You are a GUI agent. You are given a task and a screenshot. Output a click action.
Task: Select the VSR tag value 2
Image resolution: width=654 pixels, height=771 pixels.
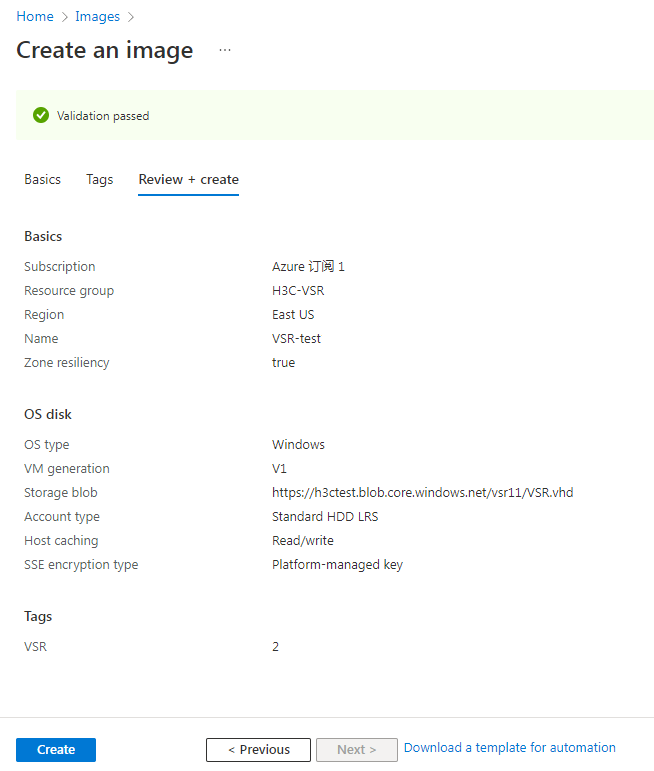coord(275,647)
